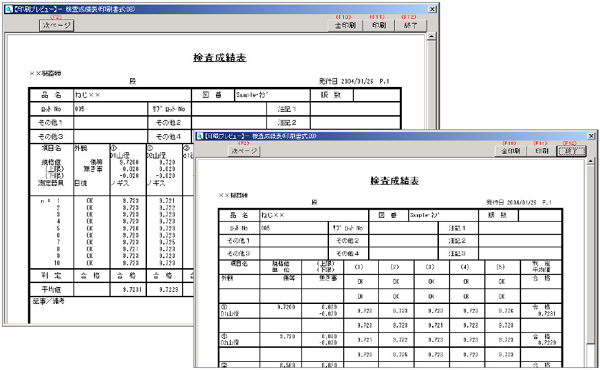Click 項目名 header in back window
This screenshot has width=600, height=370.
pos(51,148)
